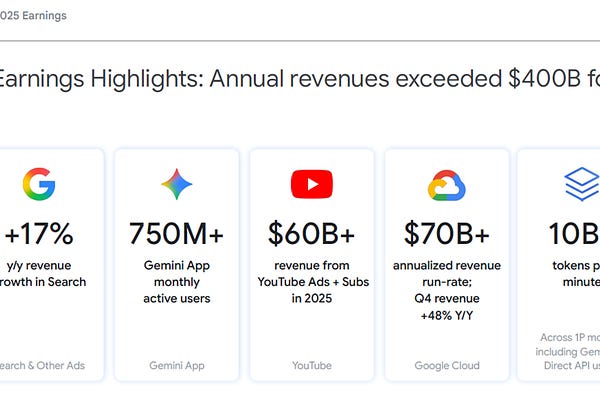Select the '$60B+' figure

[x=311, y=233]
